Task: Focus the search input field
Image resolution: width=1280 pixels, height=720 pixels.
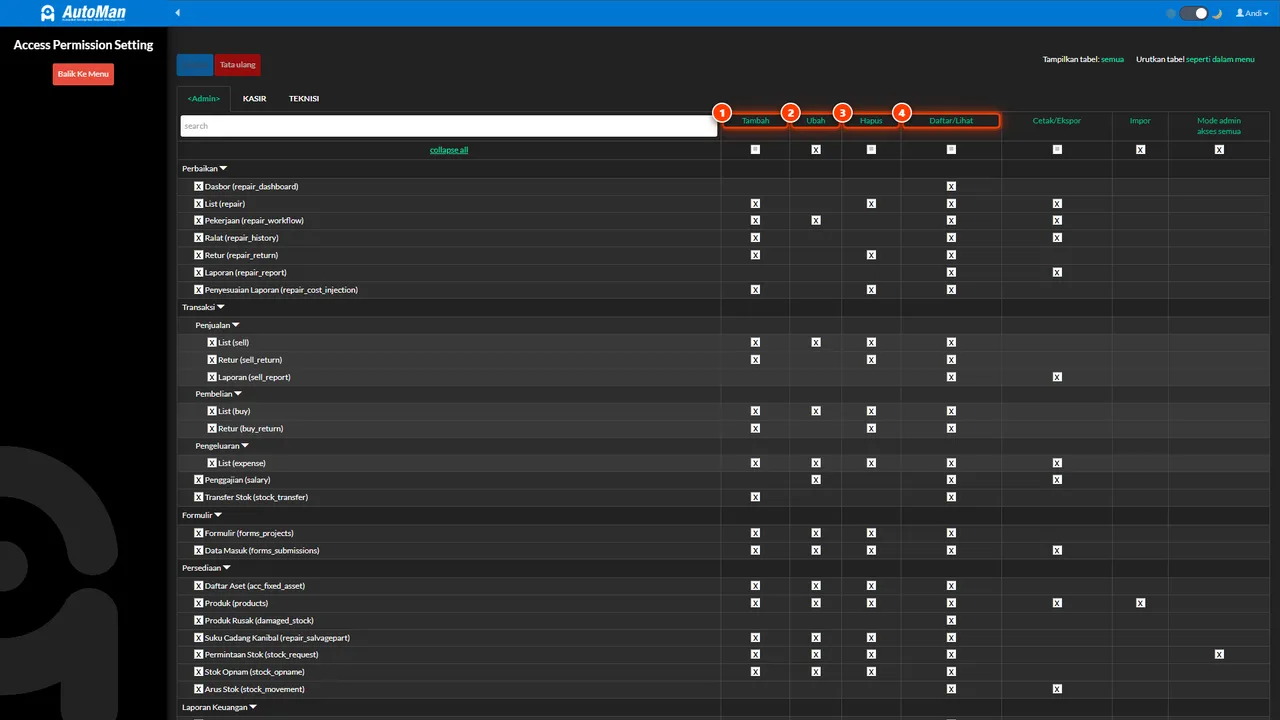Action: pos(449,126)
